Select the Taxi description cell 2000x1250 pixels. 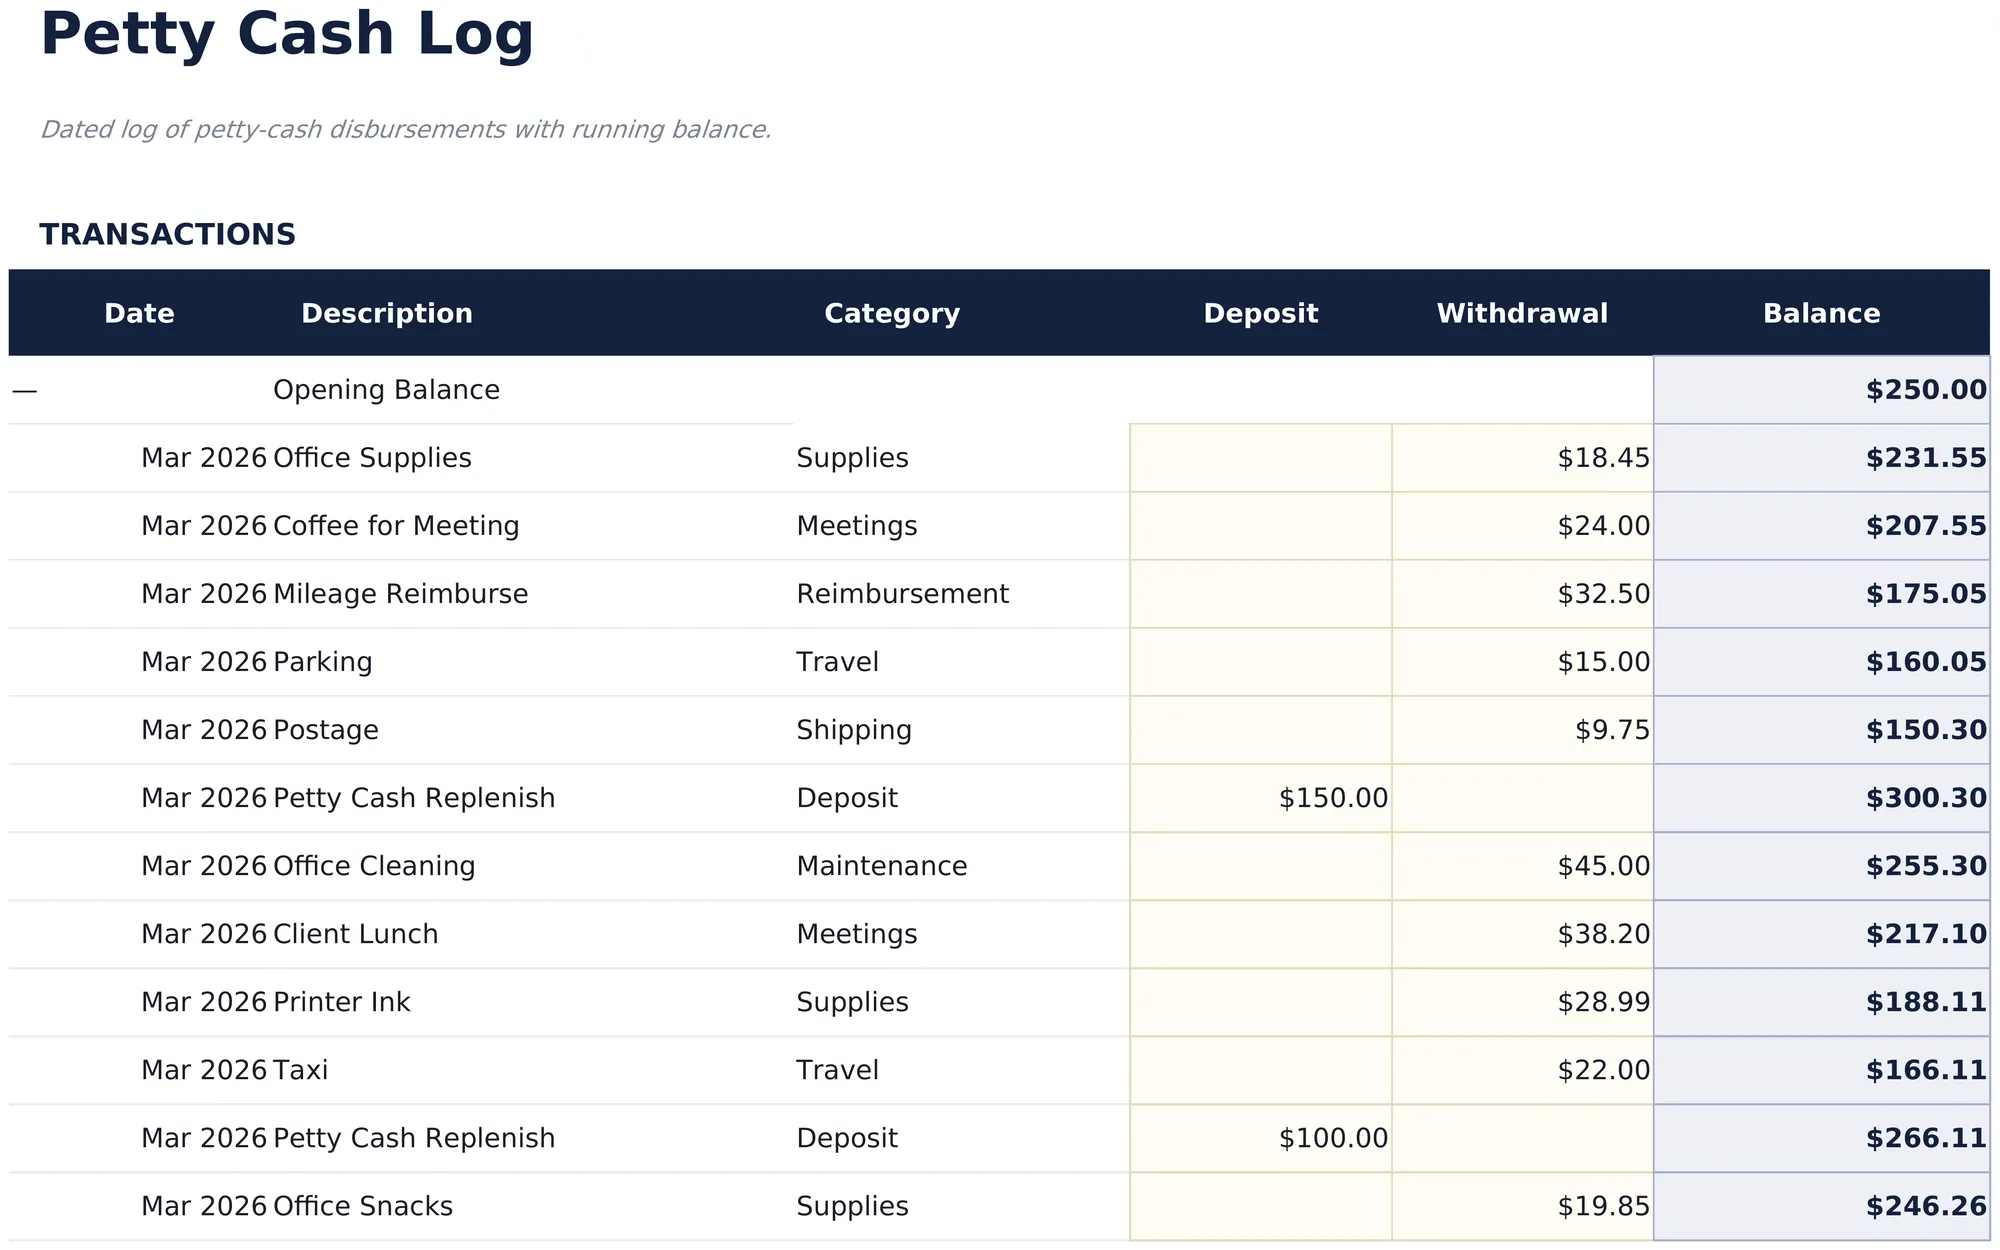click(532, 1070)
